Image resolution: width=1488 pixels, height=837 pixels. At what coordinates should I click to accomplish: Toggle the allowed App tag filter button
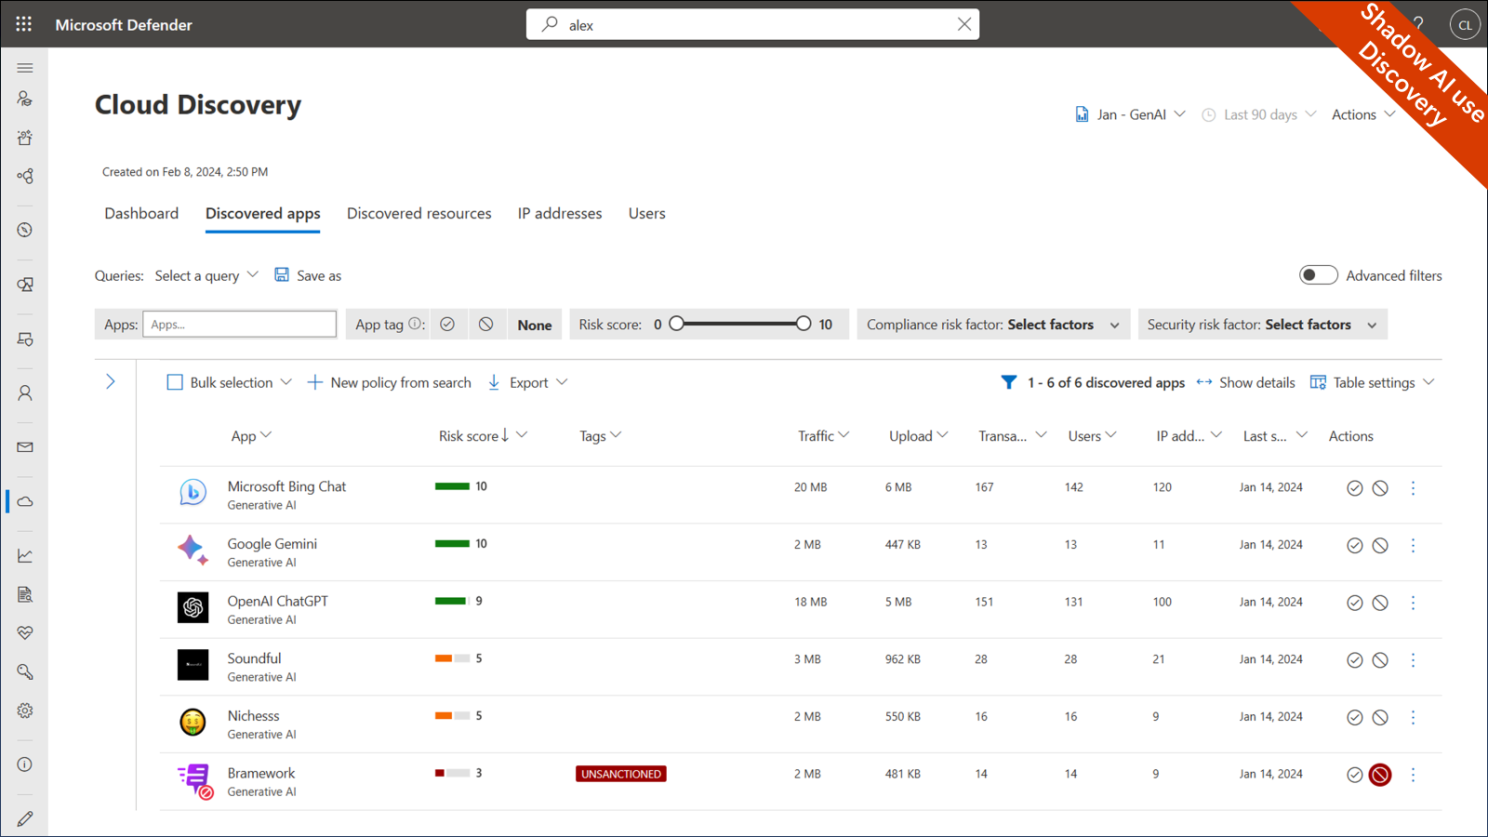[447, 323]
